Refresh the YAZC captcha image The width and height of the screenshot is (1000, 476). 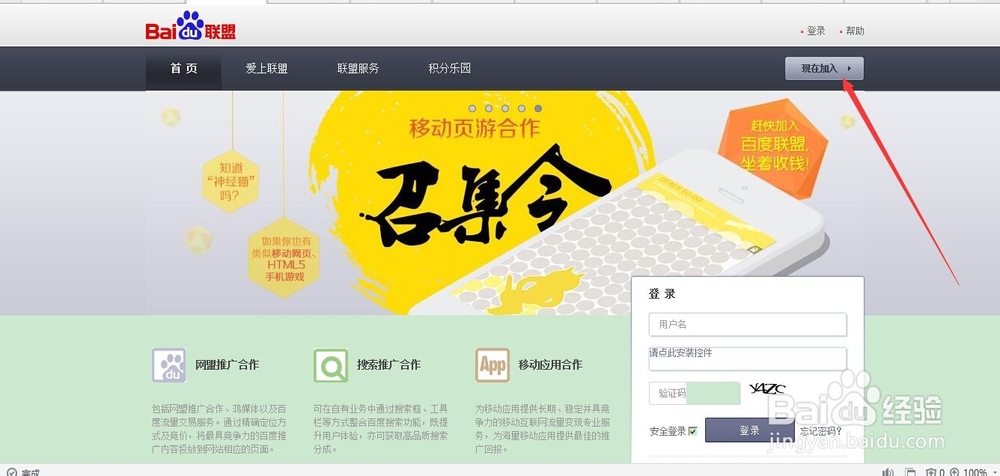point(767,389)
